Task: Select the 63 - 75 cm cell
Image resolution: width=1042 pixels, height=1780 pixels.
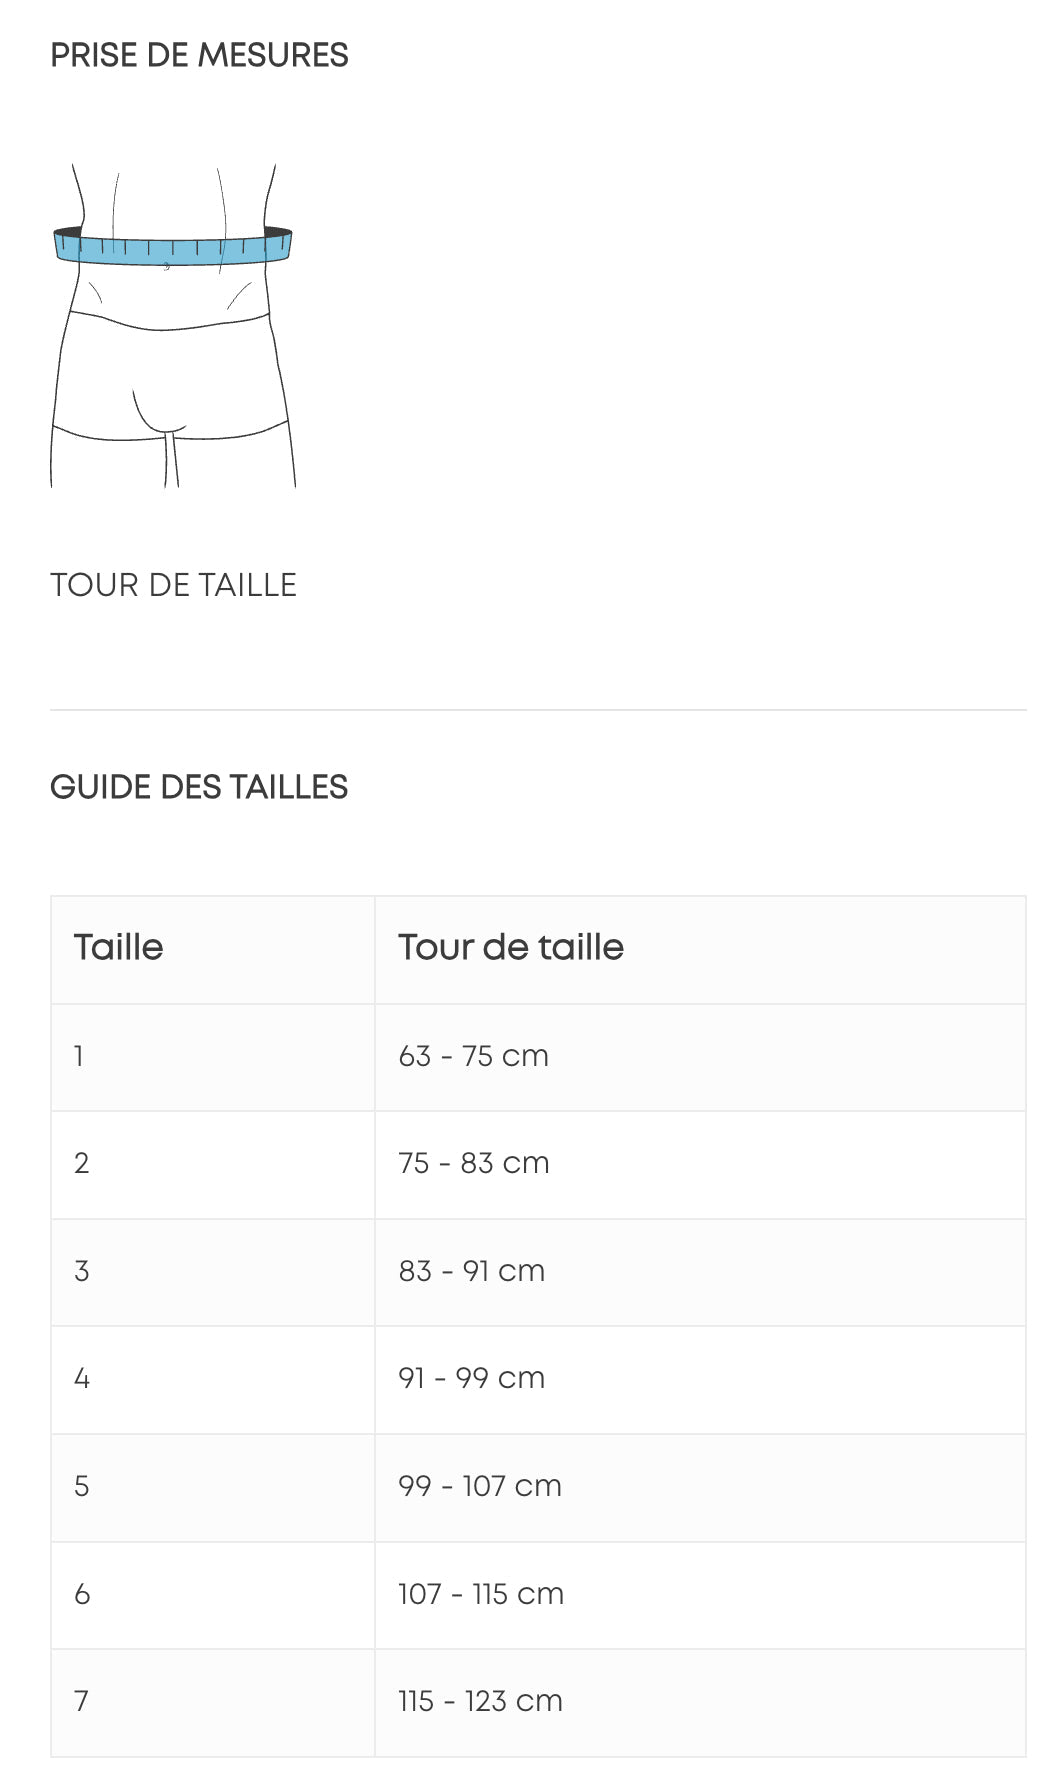Action: 473,1056
